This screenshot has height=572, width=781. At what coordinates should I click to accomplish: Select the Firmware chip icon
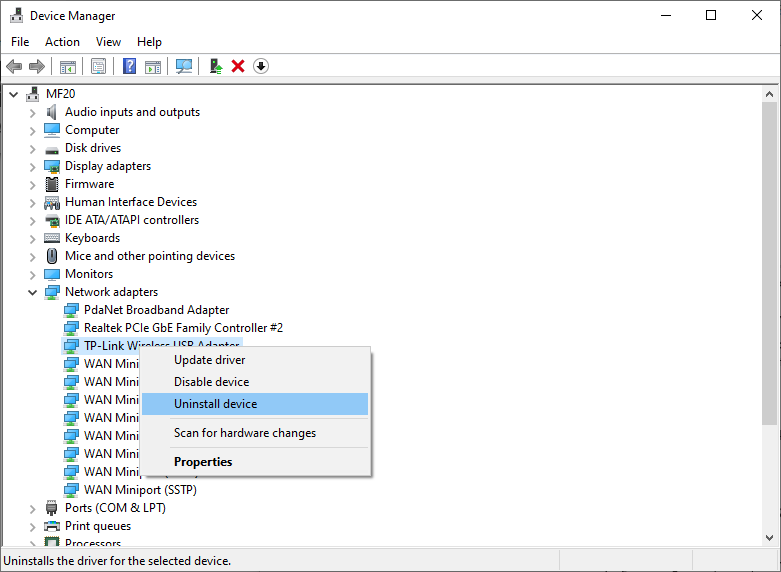point(52,184)
